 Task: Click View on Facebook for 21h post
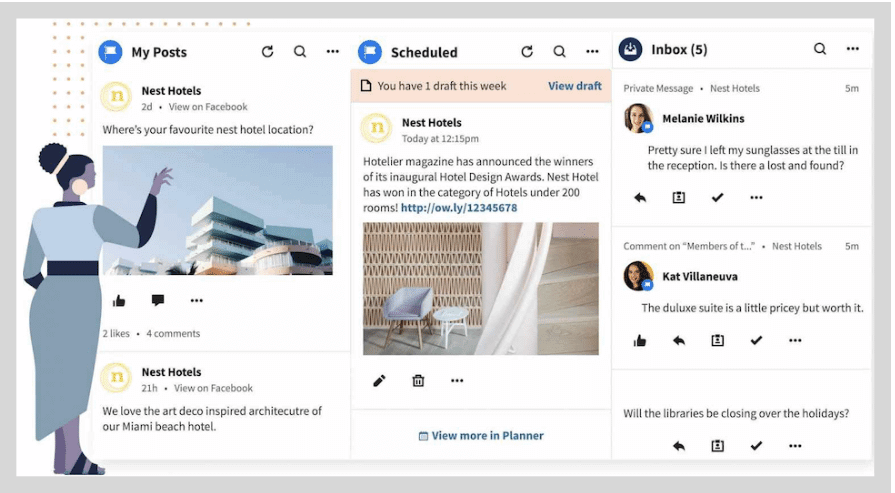tap(213, 388)
